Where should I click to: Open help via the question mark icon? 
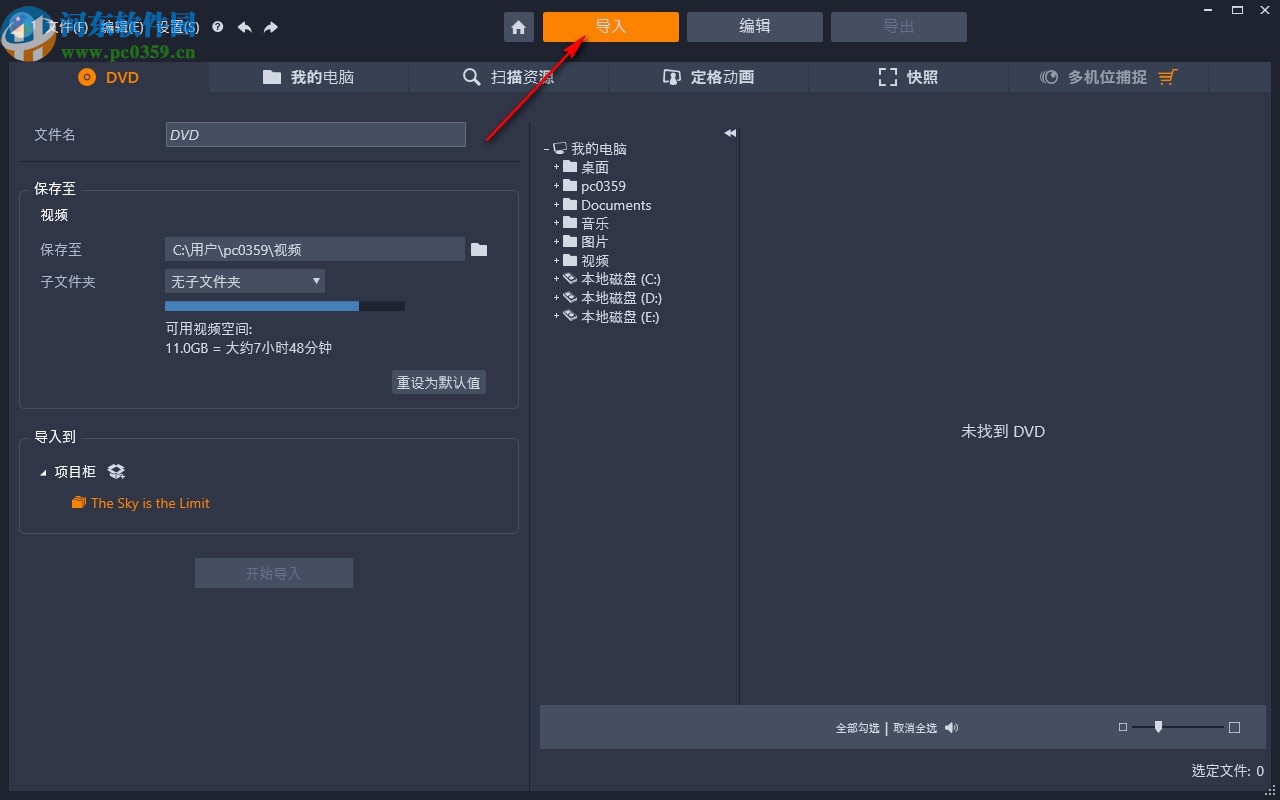(x=218, y=27)
